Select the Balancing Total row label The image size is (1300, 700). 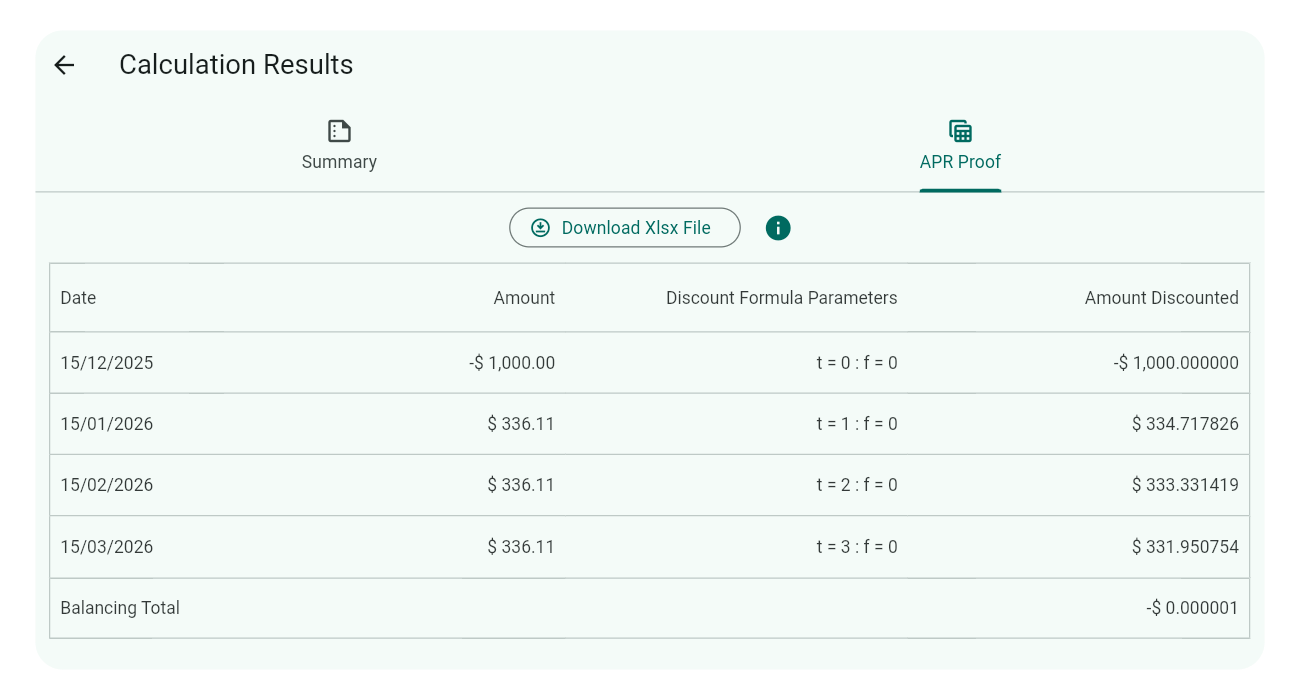click(x=120, y=608)
